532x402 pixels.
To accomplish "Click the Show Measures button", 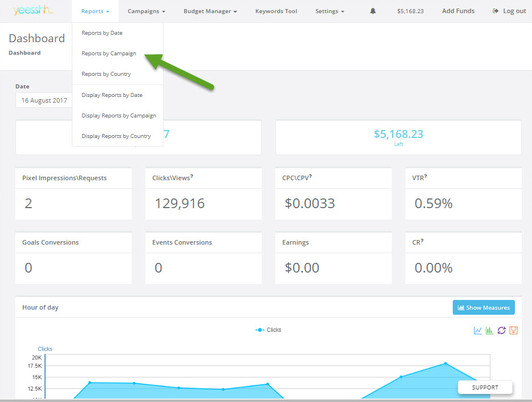I will pyautogui.click(x=483, y=308).
